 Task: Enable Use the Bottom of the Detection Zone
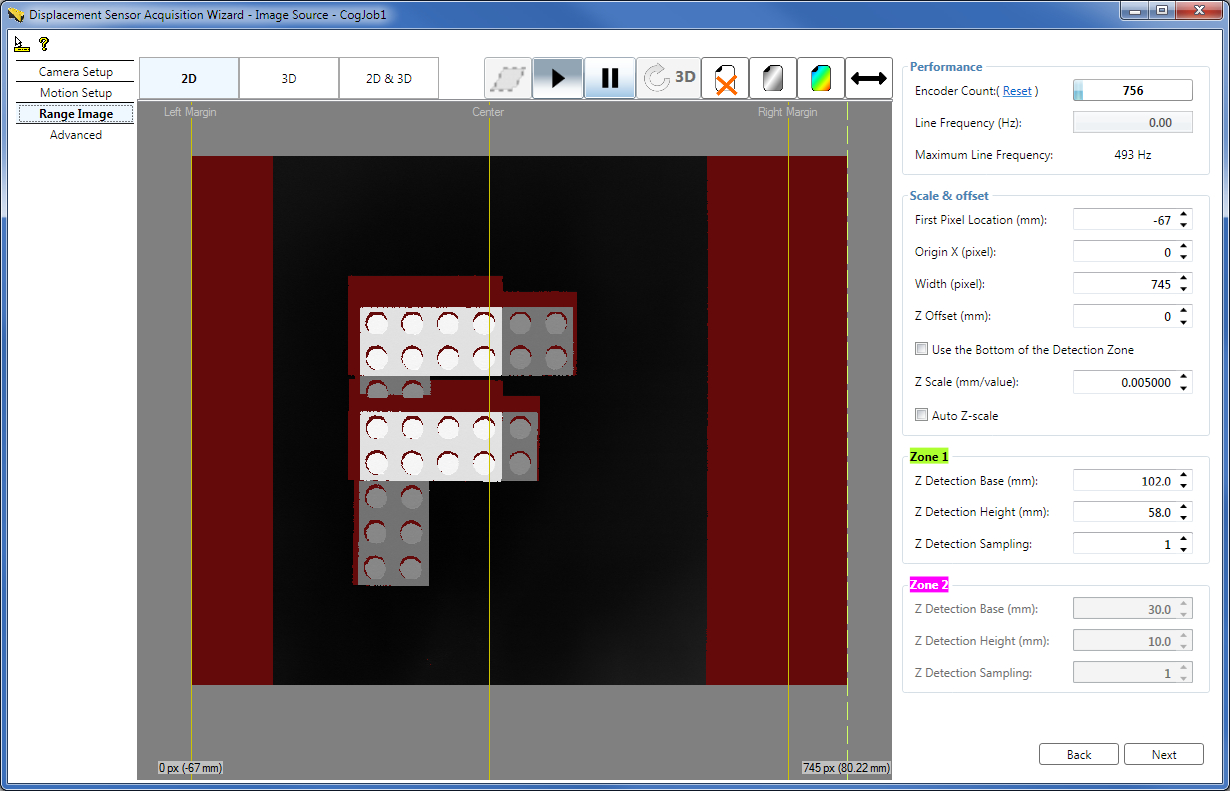click(921, 348)
